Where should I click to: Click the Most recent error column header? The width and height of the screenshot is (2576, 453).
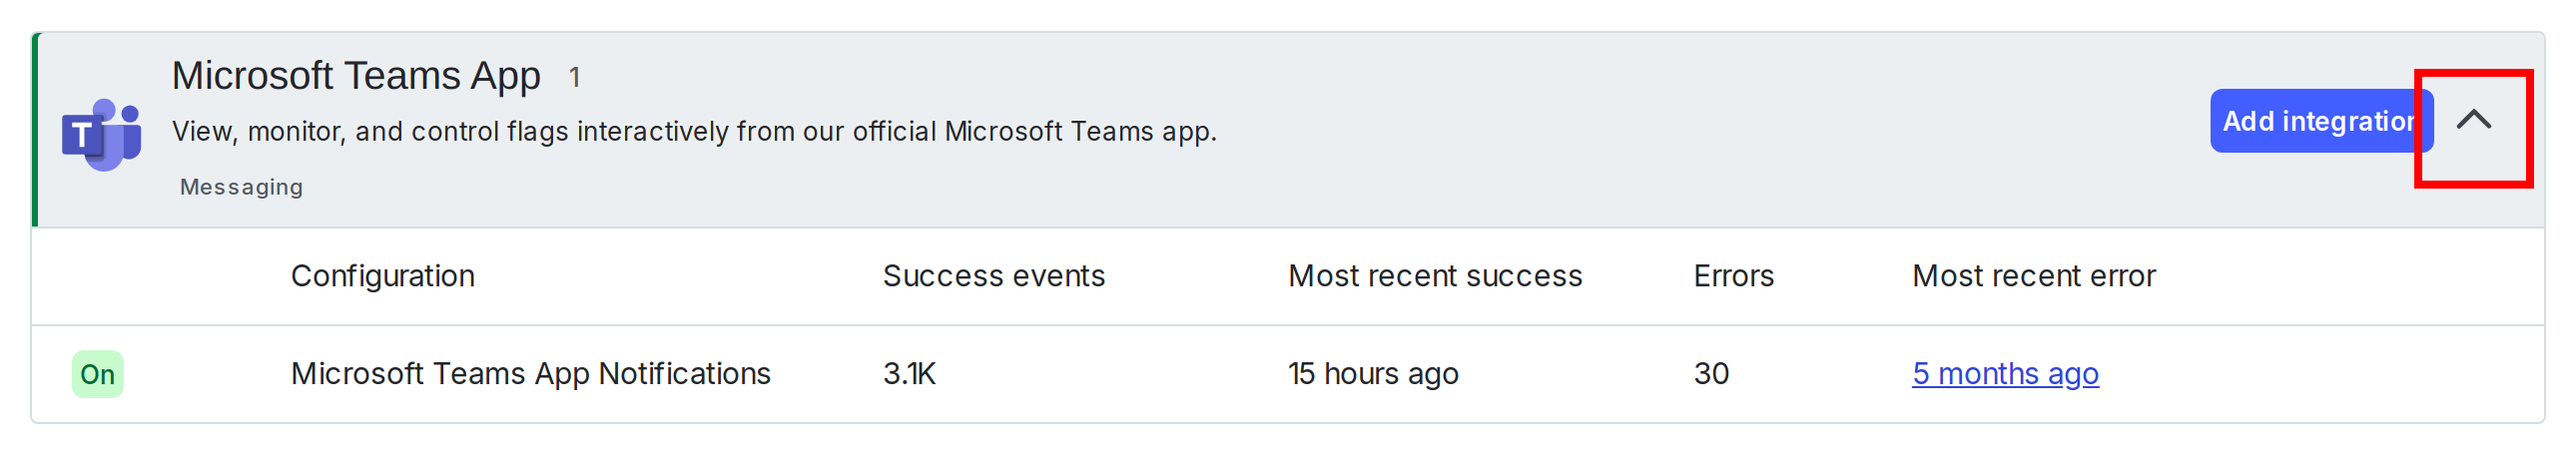click(x=2033, y=276)
